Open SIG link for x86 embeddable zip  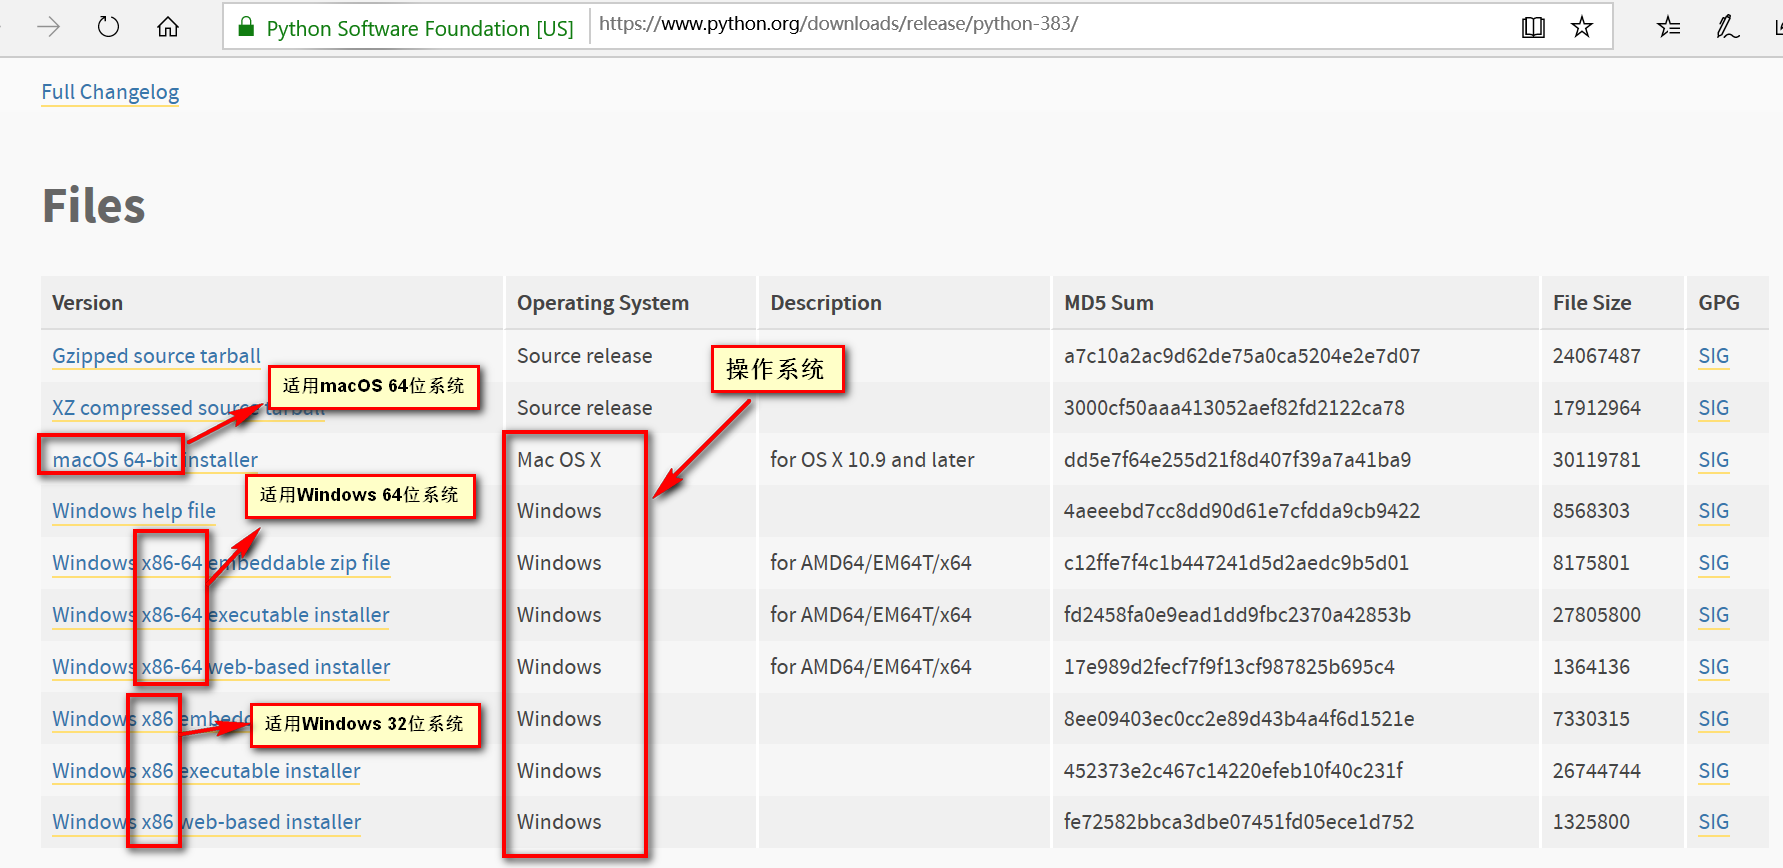point(1713,719)
